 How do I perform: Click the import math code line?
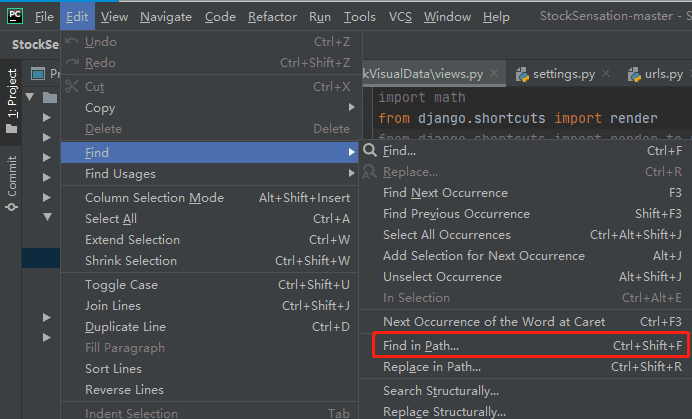tap(415, 98)
